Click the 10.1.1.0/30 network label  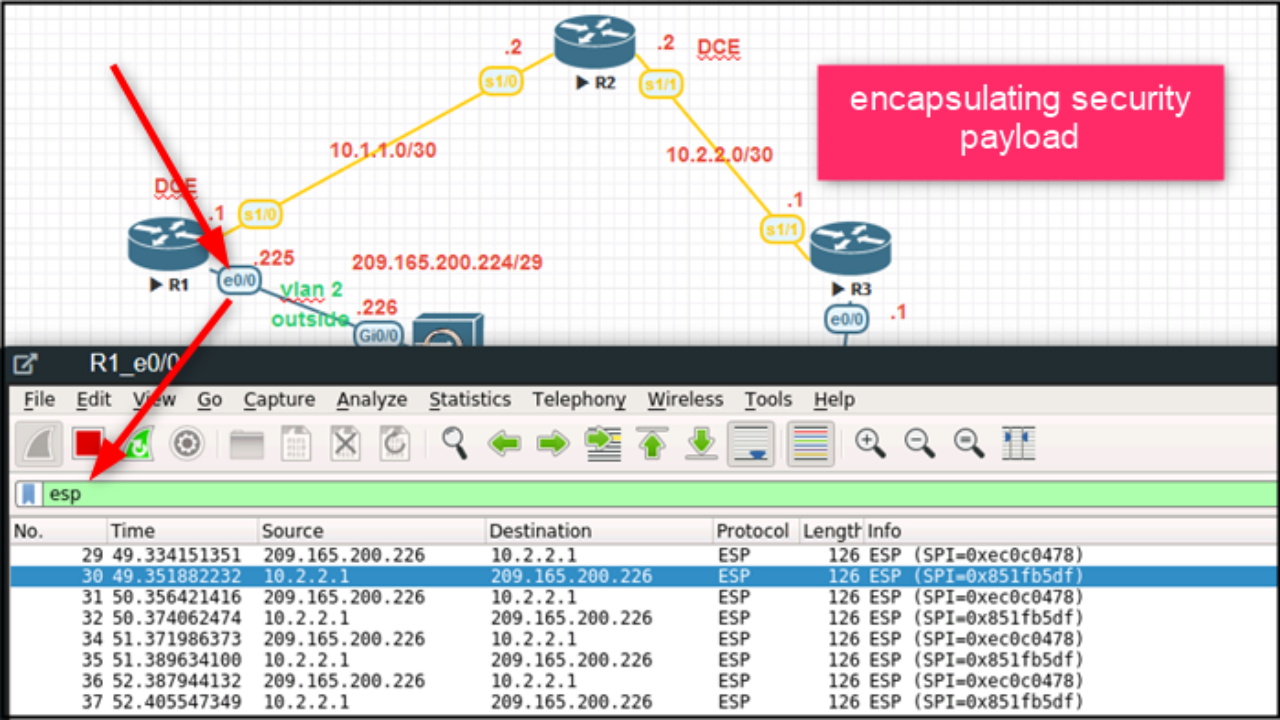[x=383, y=151]
